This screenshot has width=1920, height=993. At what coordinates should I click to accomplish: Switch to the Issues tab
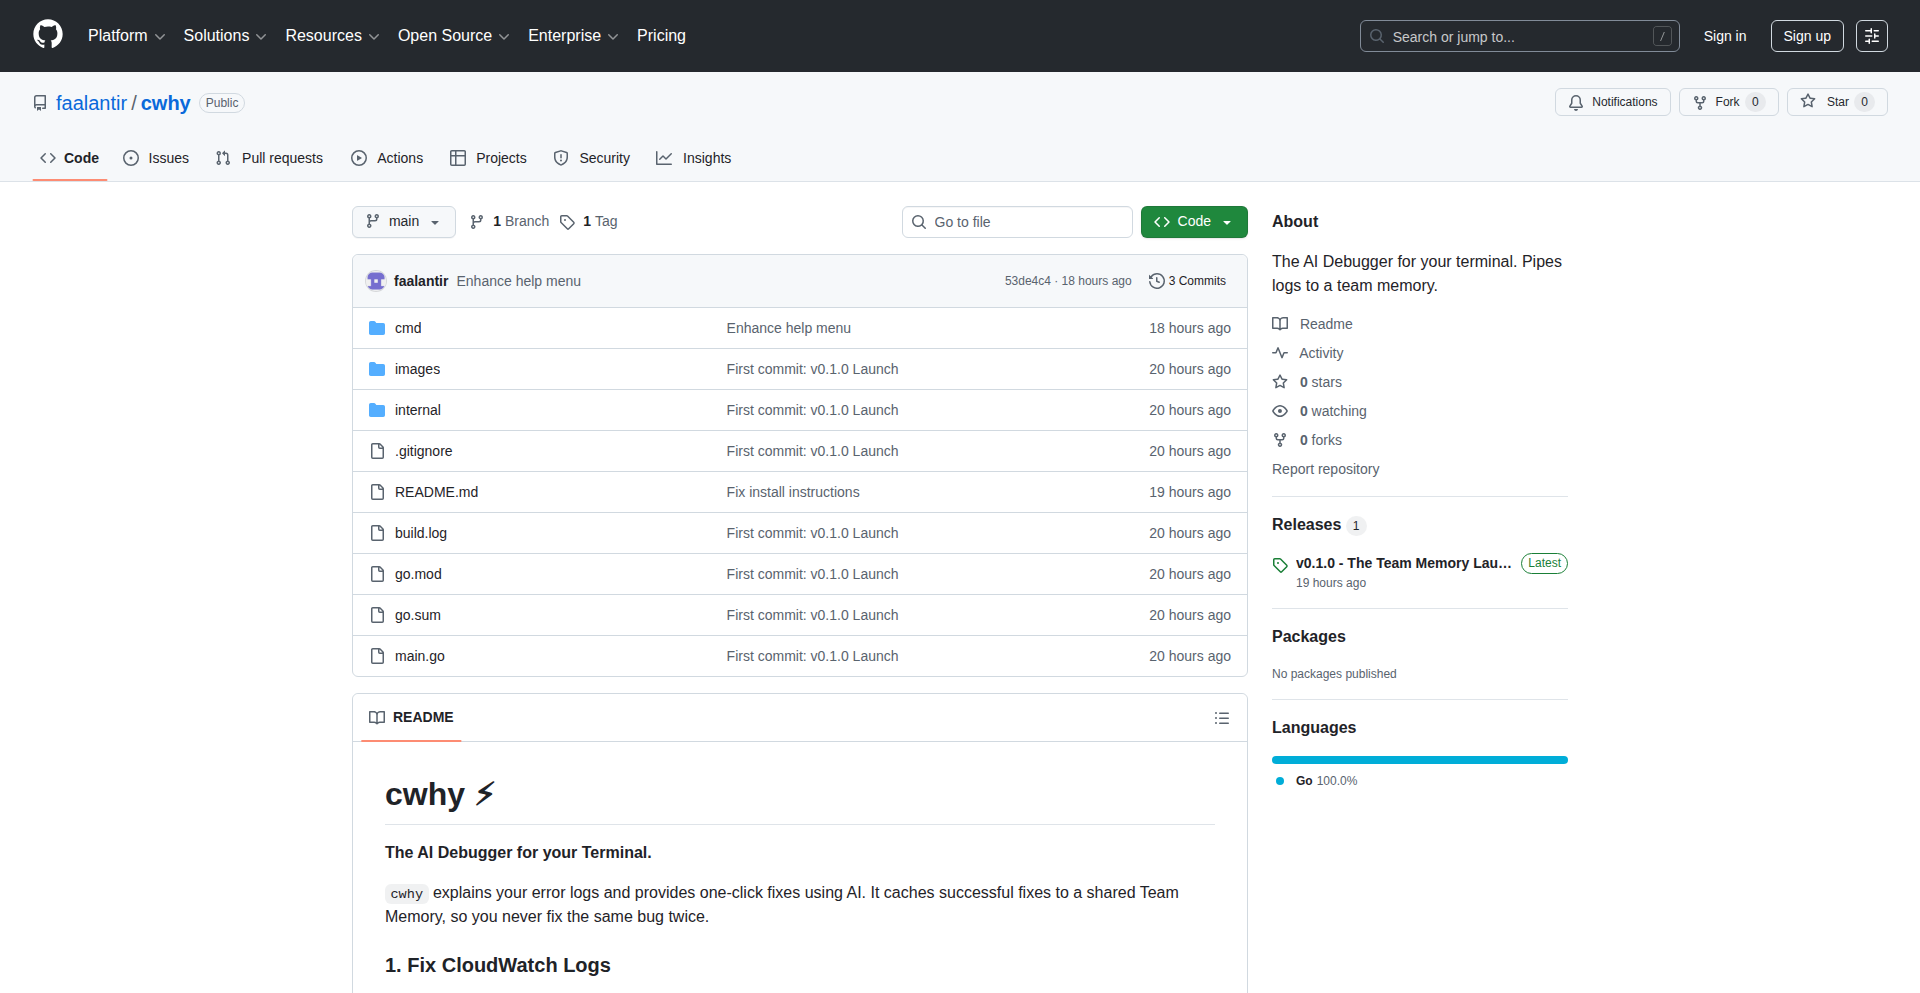tap(156, 158)
